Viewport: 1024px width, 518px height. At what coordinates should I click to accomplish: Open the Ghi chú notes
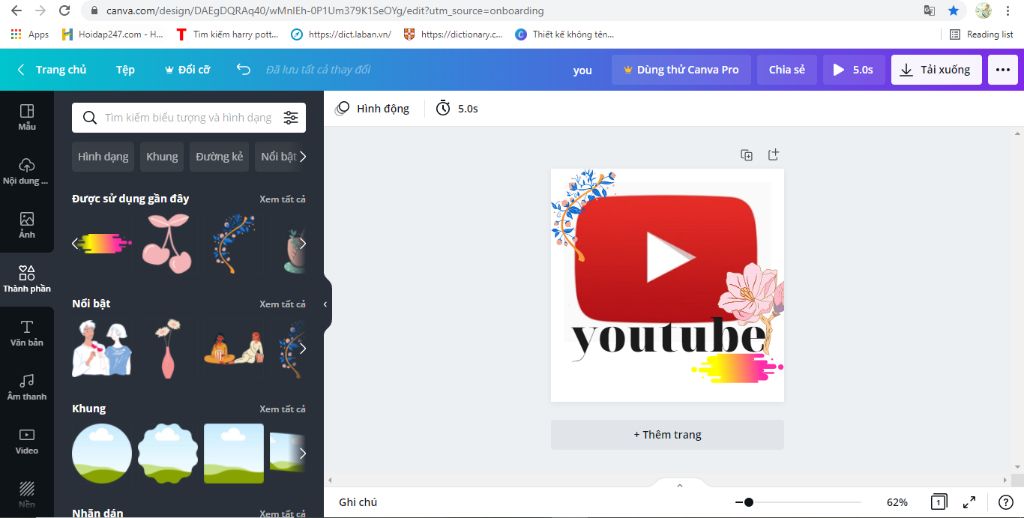(358, 502)
